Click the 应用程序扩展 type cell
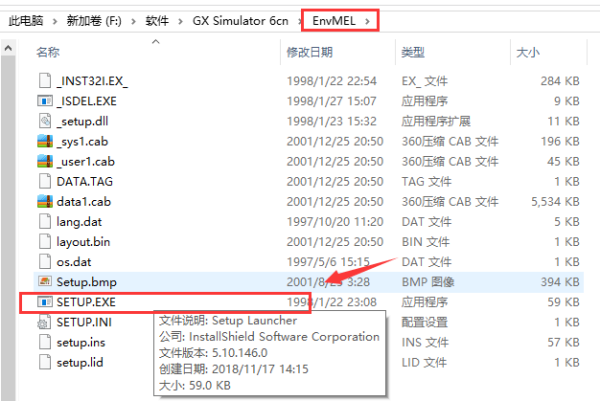The height and width of the screenshot is (401, 600). point(436,121)
